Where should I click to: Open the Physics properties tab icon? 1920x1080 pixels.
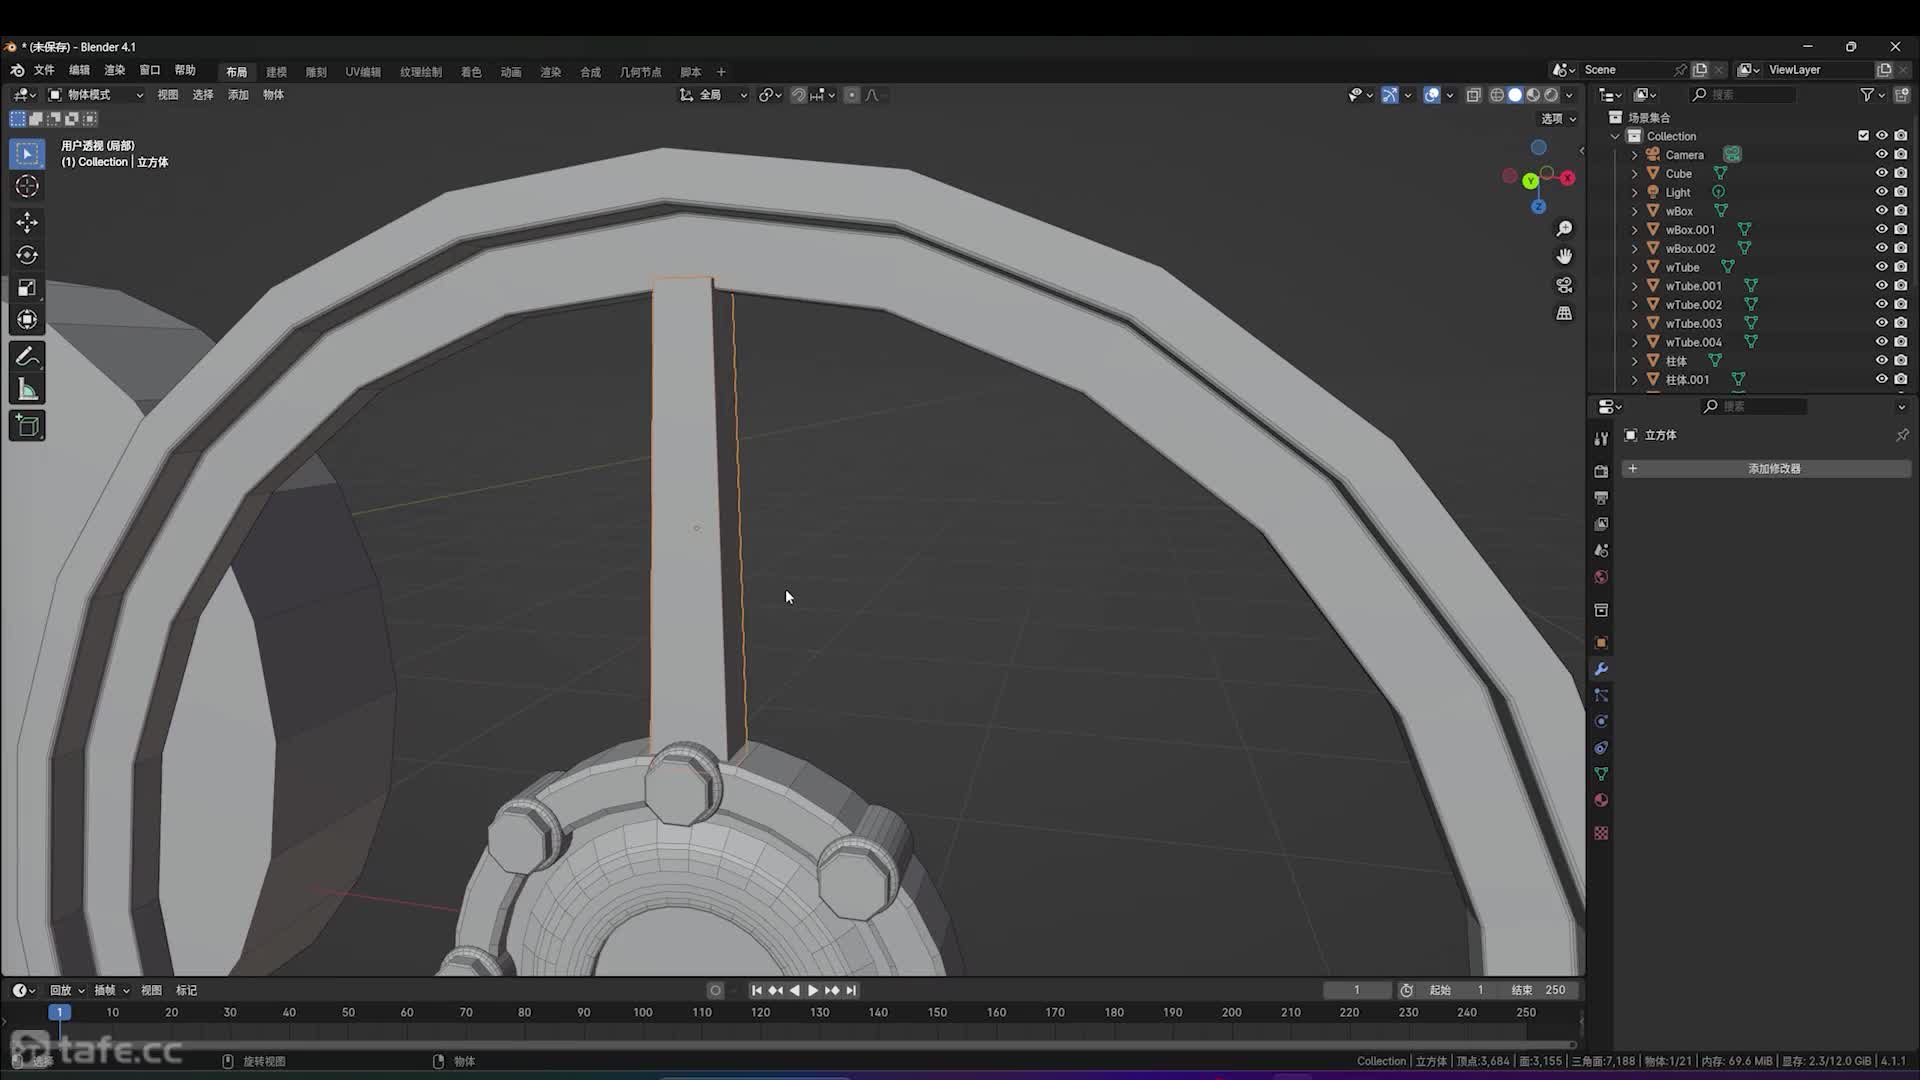pos(1601,721)
